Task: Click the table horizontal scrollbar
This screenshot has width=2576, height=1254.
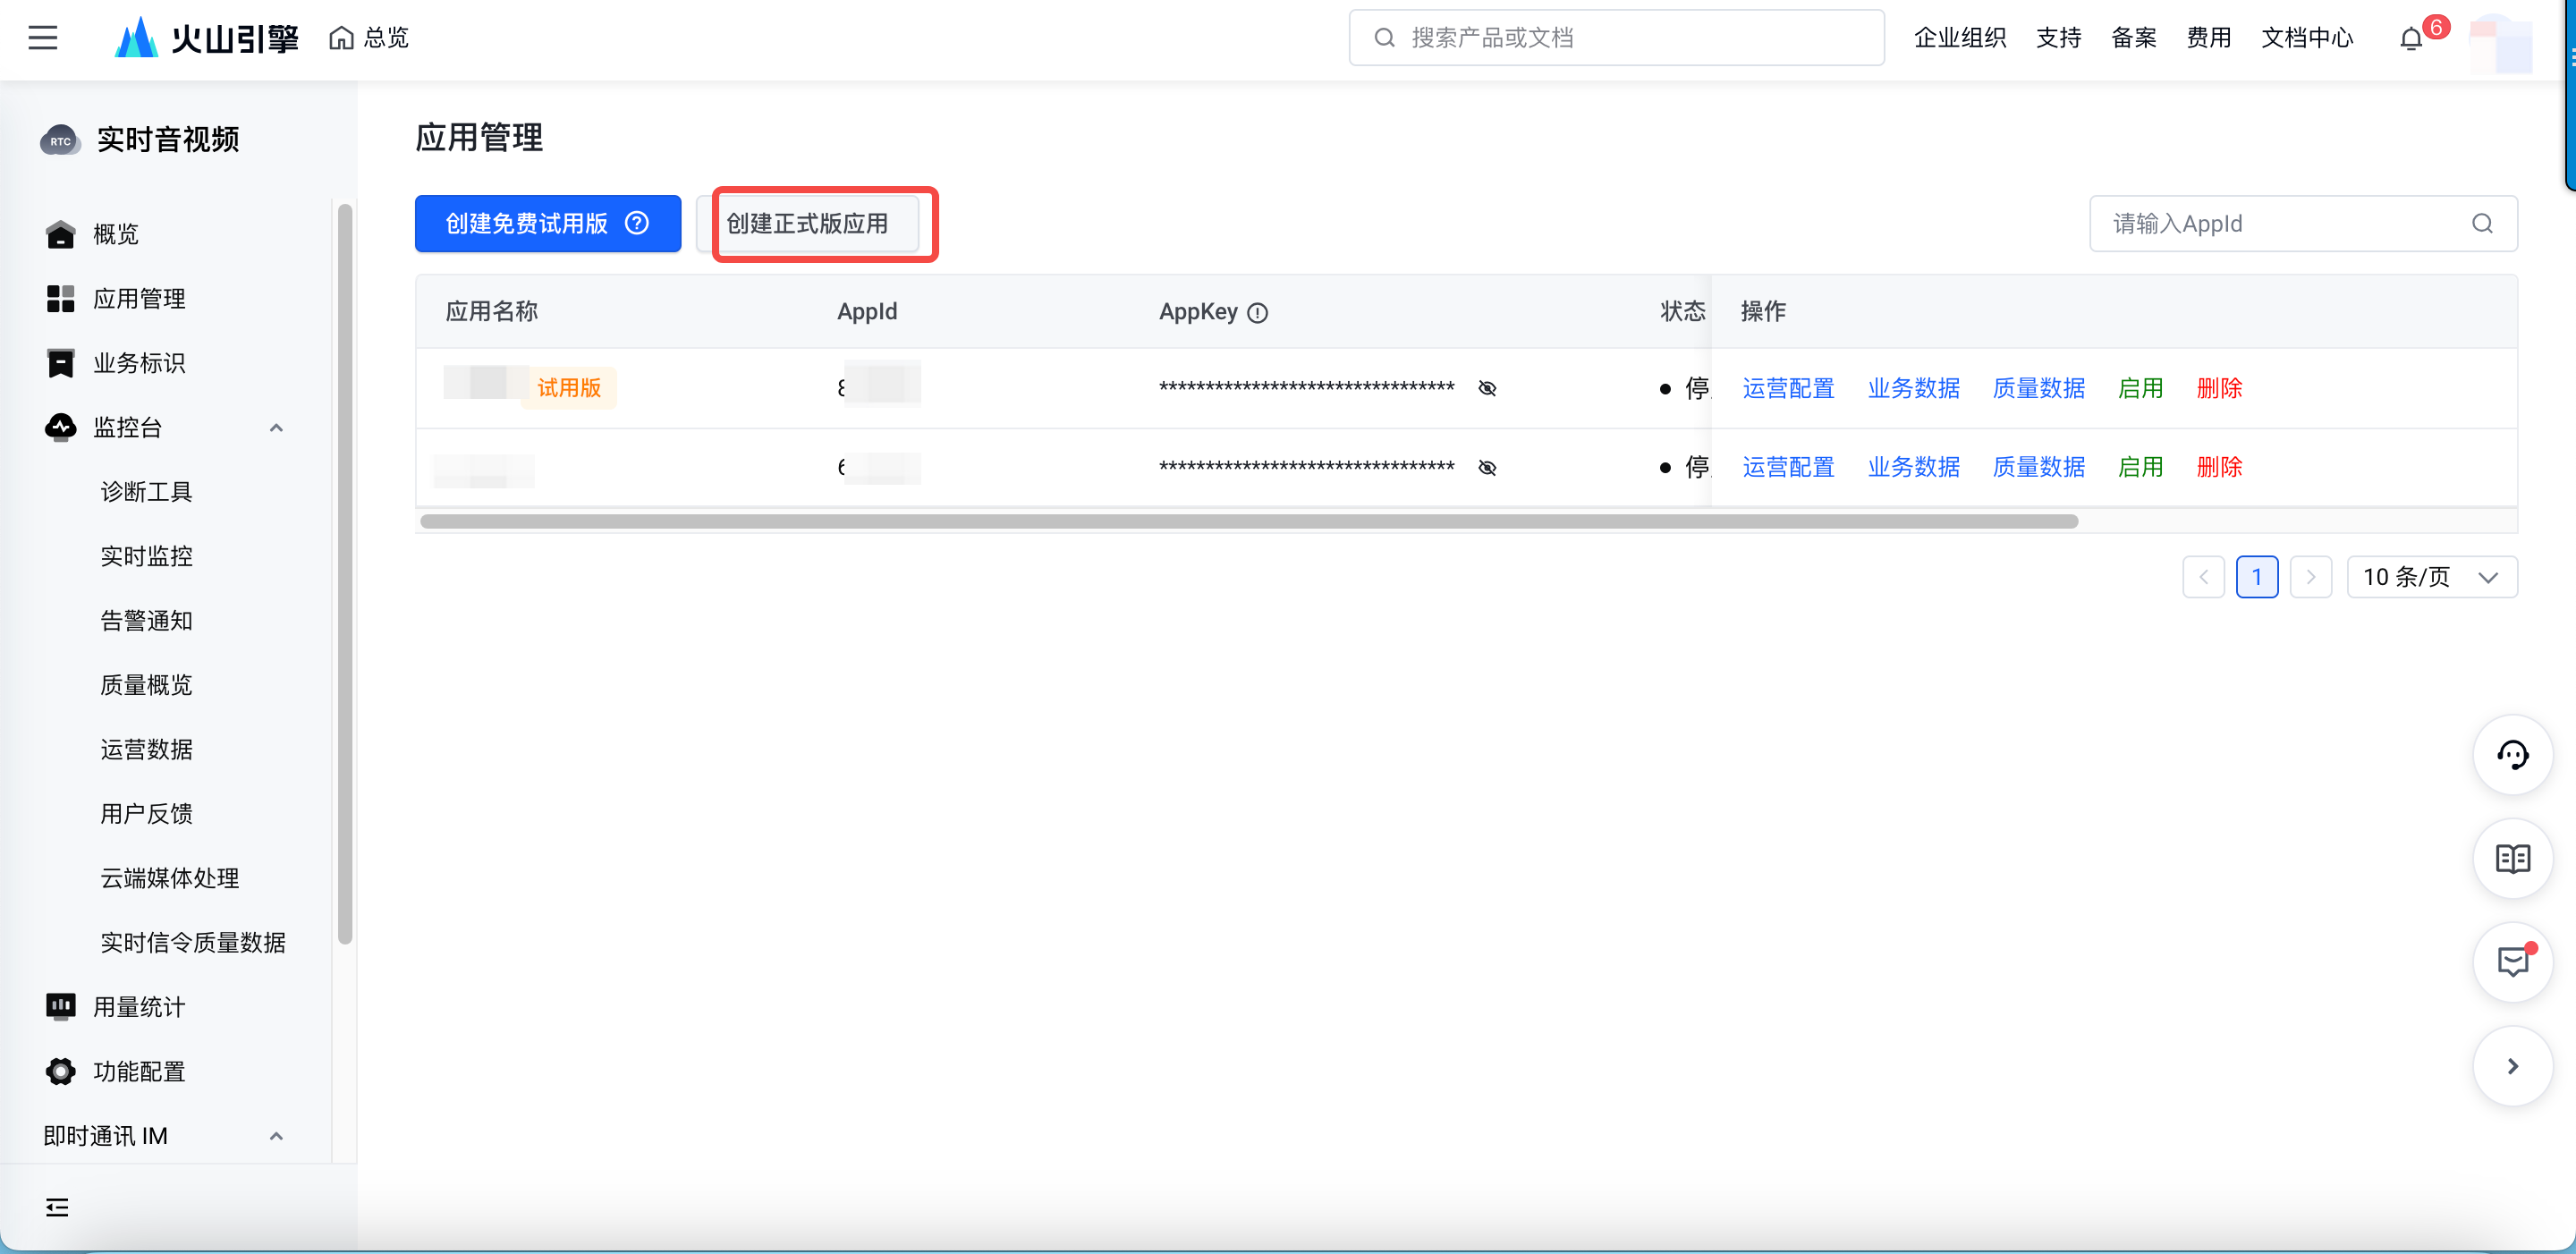Action: point(1249,521)
